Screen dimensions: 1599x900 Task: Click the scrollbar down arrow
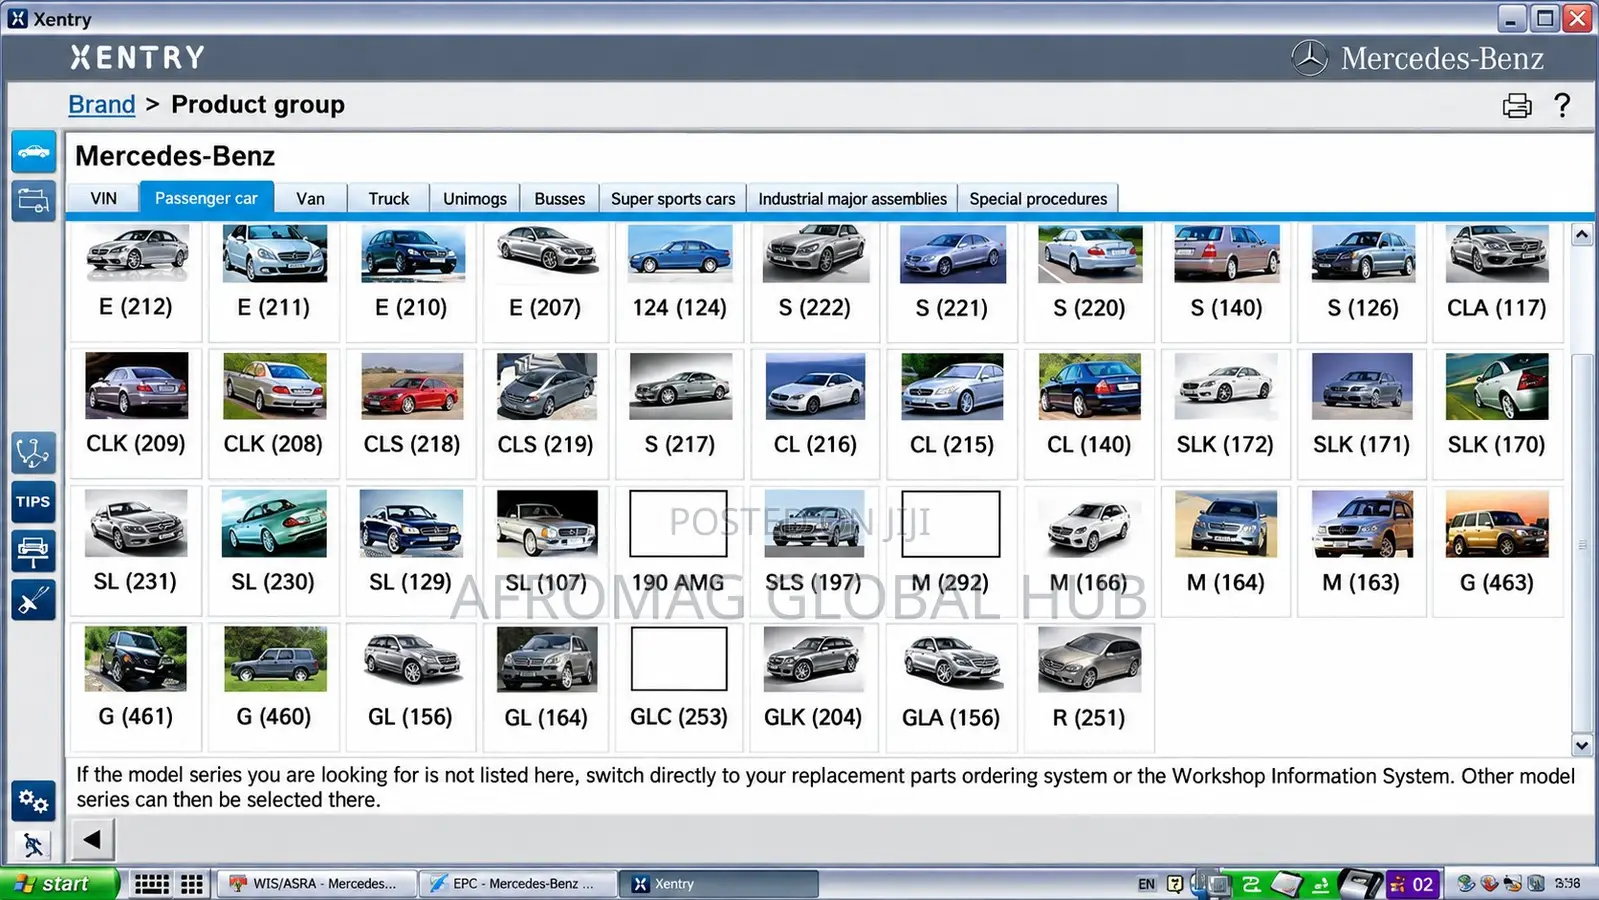(x=1581, y=745)
